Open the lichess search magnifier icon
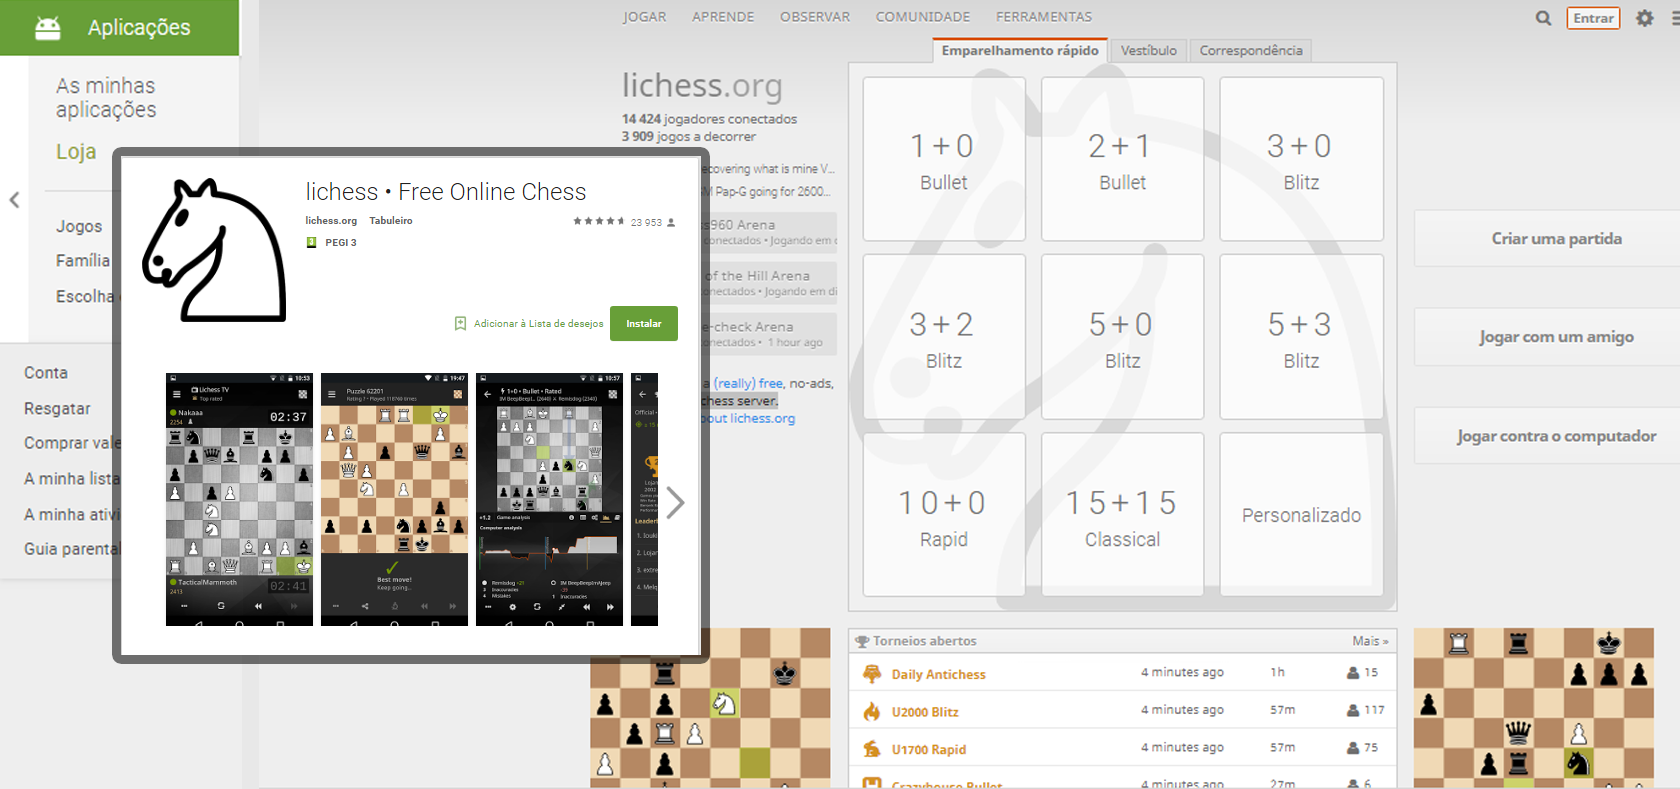1680x789 pixels. 1543,18
